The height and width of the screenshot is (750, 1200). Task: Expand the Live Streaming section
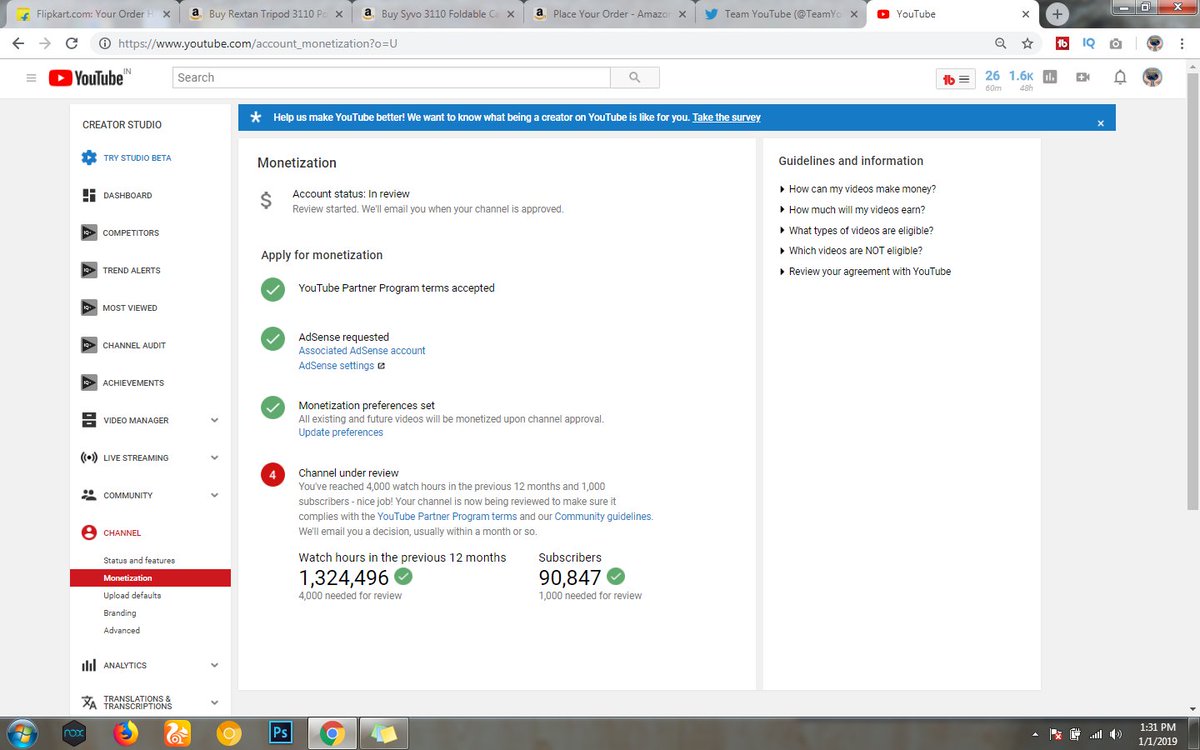(214, 458)
